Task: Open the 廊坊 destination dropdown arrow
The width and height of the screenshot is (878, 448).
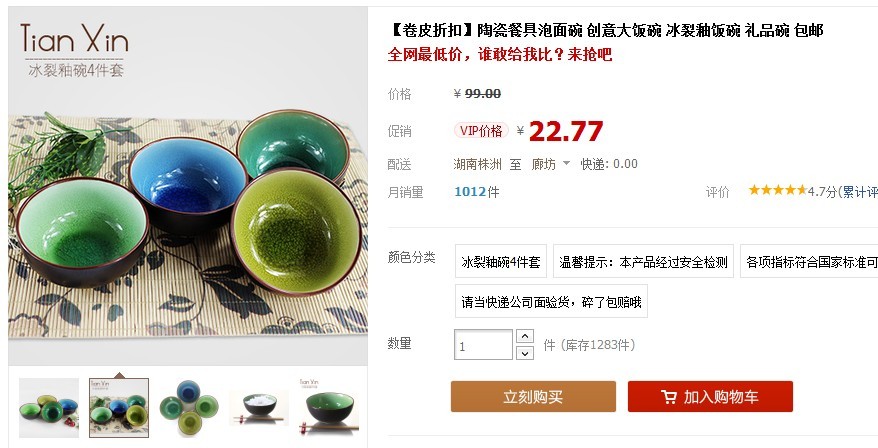Action: [566, 164]
